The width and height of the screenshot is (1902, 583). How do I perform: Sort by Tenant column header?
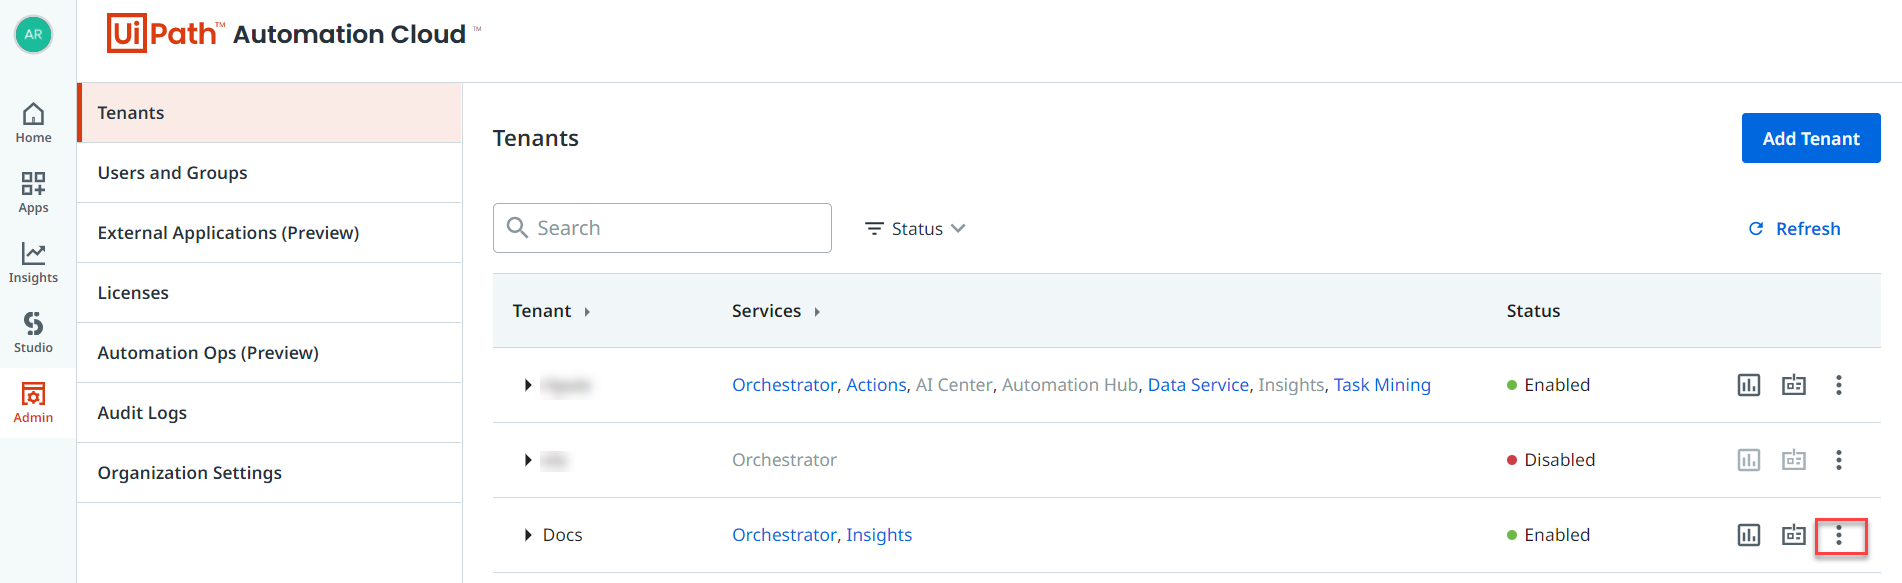coord(551,311)
